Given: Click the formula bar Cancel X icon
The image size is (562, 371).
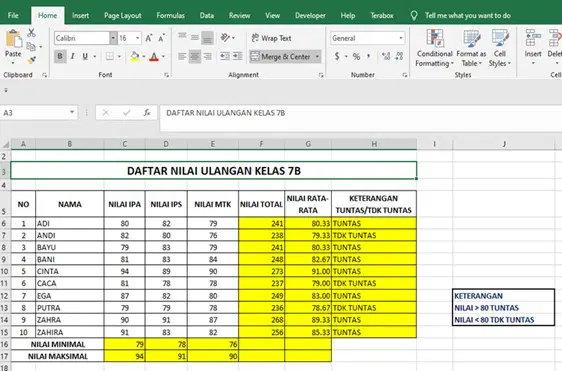Looking at the screenshot, I should tap(105, 113).
